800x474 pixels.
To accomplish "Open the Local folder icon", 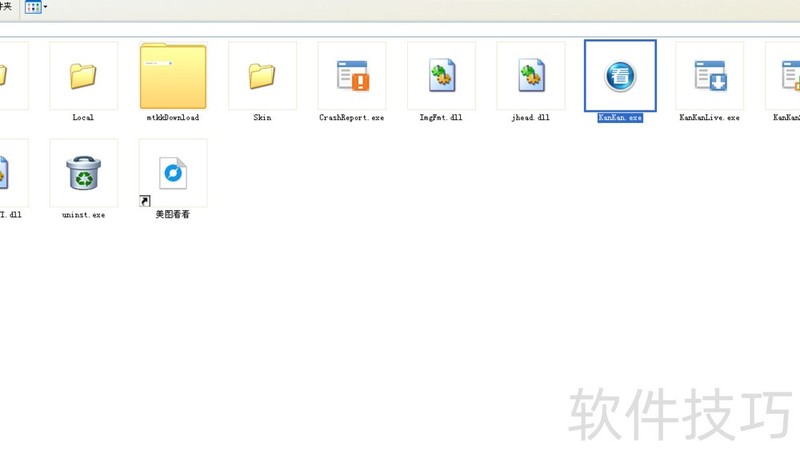I will (x=83, y=76).
